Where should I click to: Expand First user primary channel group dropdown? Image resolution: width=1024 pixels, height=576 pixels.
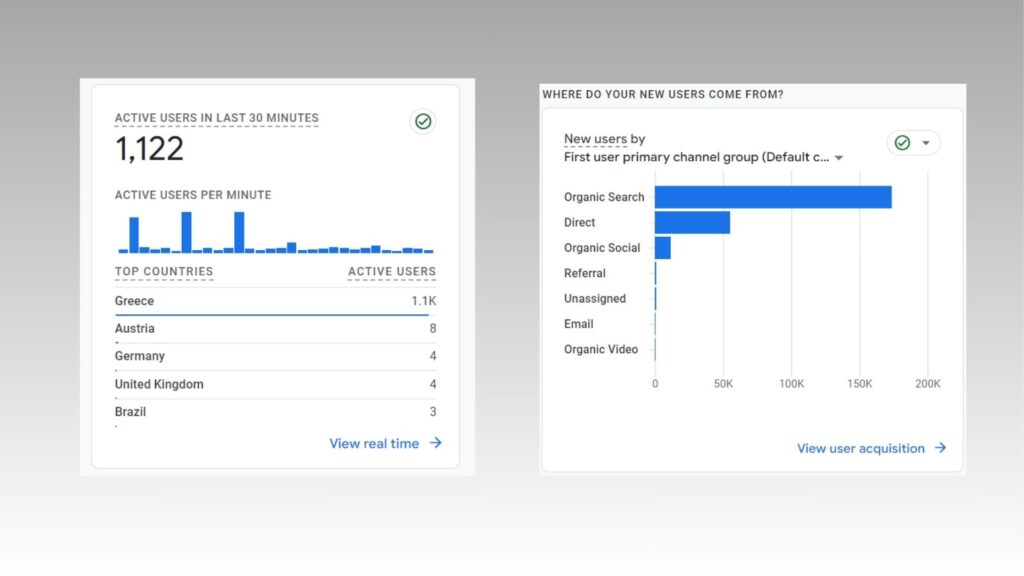tap(839, 158)
